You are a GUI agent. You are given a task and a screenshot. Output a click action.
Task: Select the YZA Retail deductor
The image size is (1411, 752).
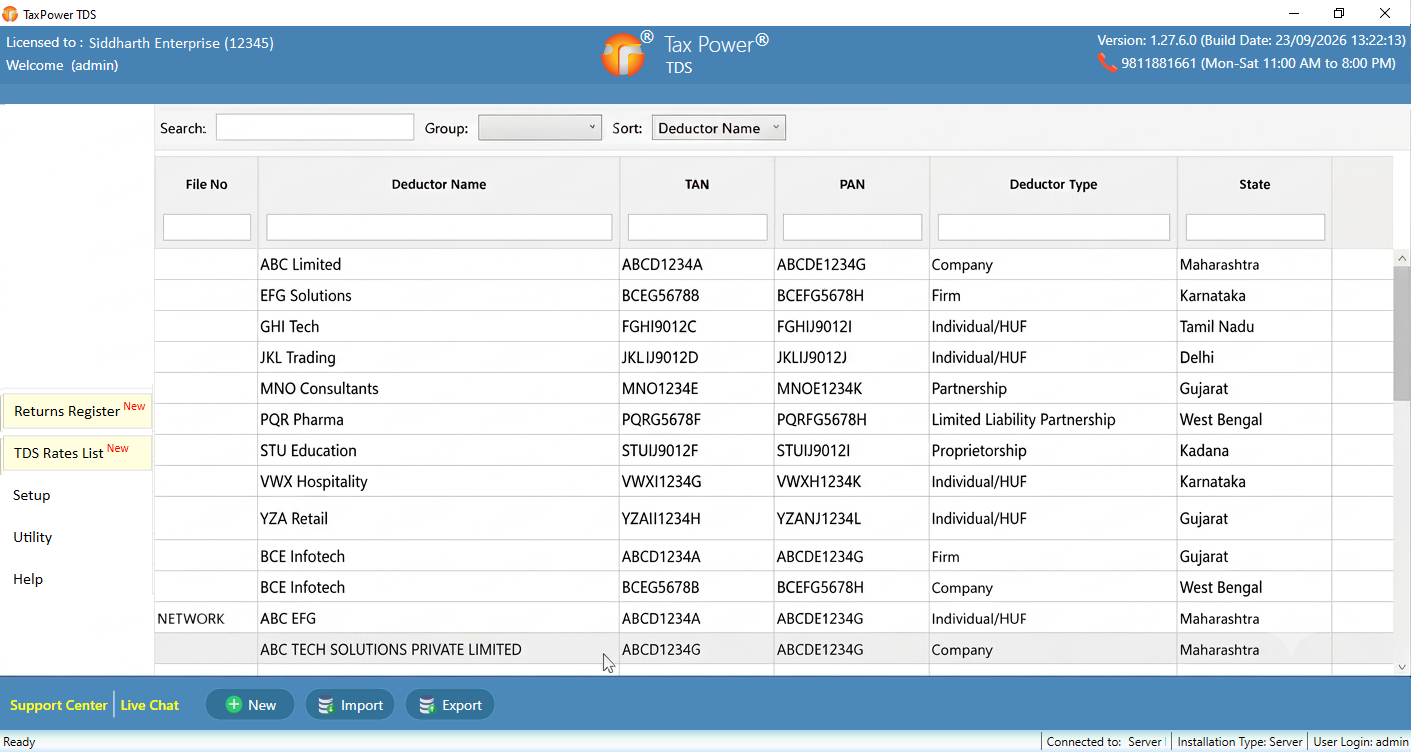(773, 518)
